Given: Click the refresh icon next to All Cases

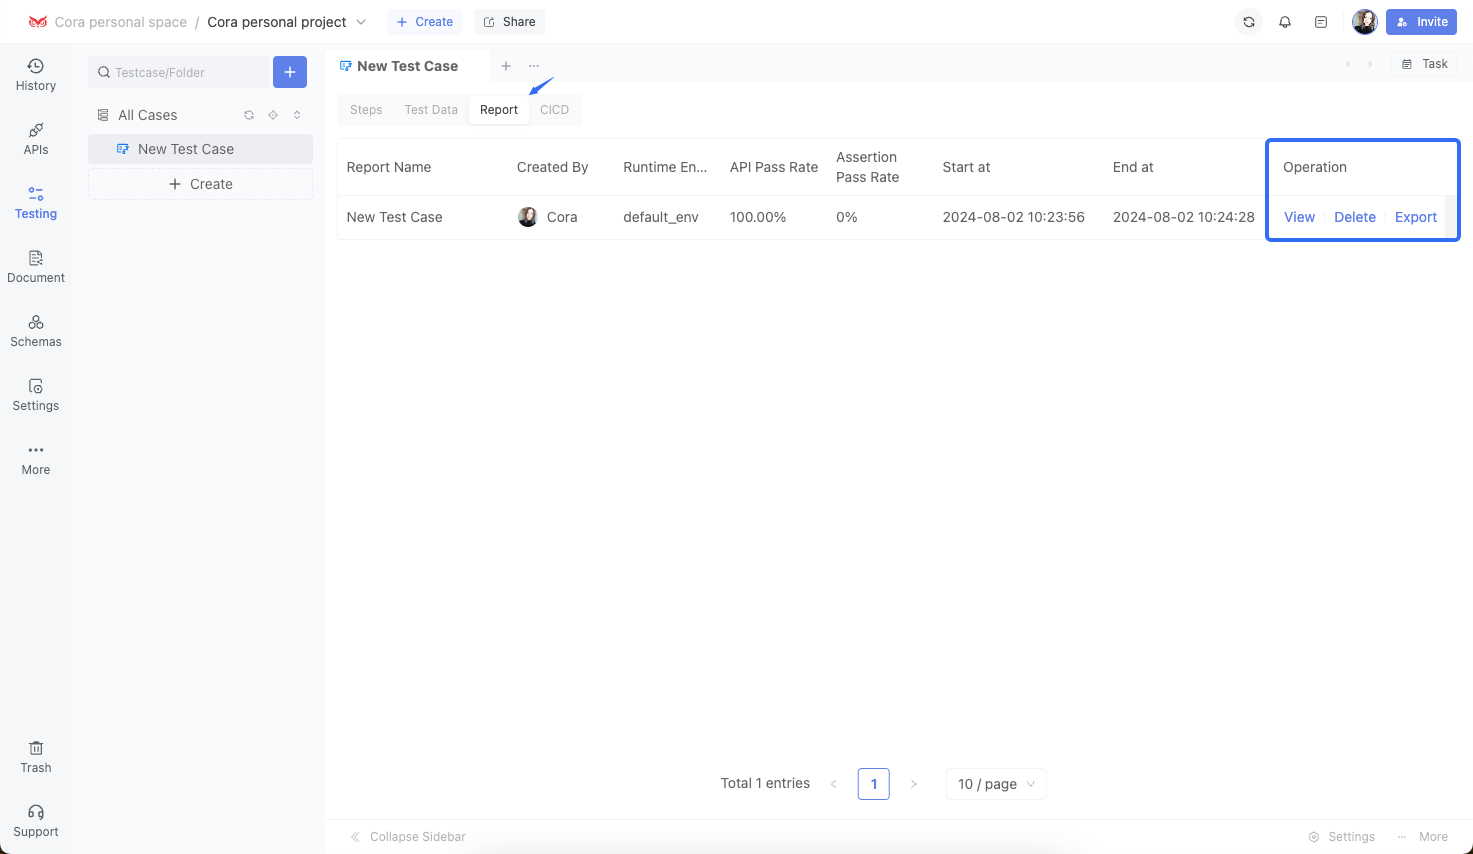Looking at the screenshot, I should click(249, 115).
